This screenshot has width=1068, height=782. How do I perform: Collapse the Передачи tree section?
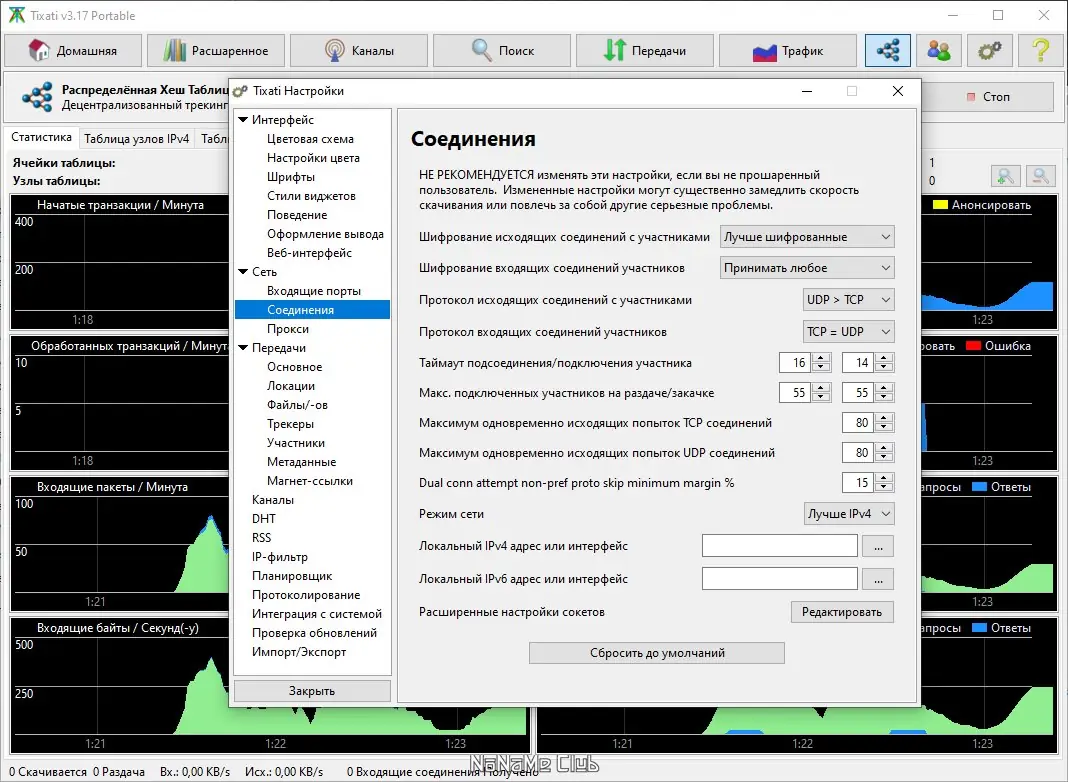[x=243, y=348]
